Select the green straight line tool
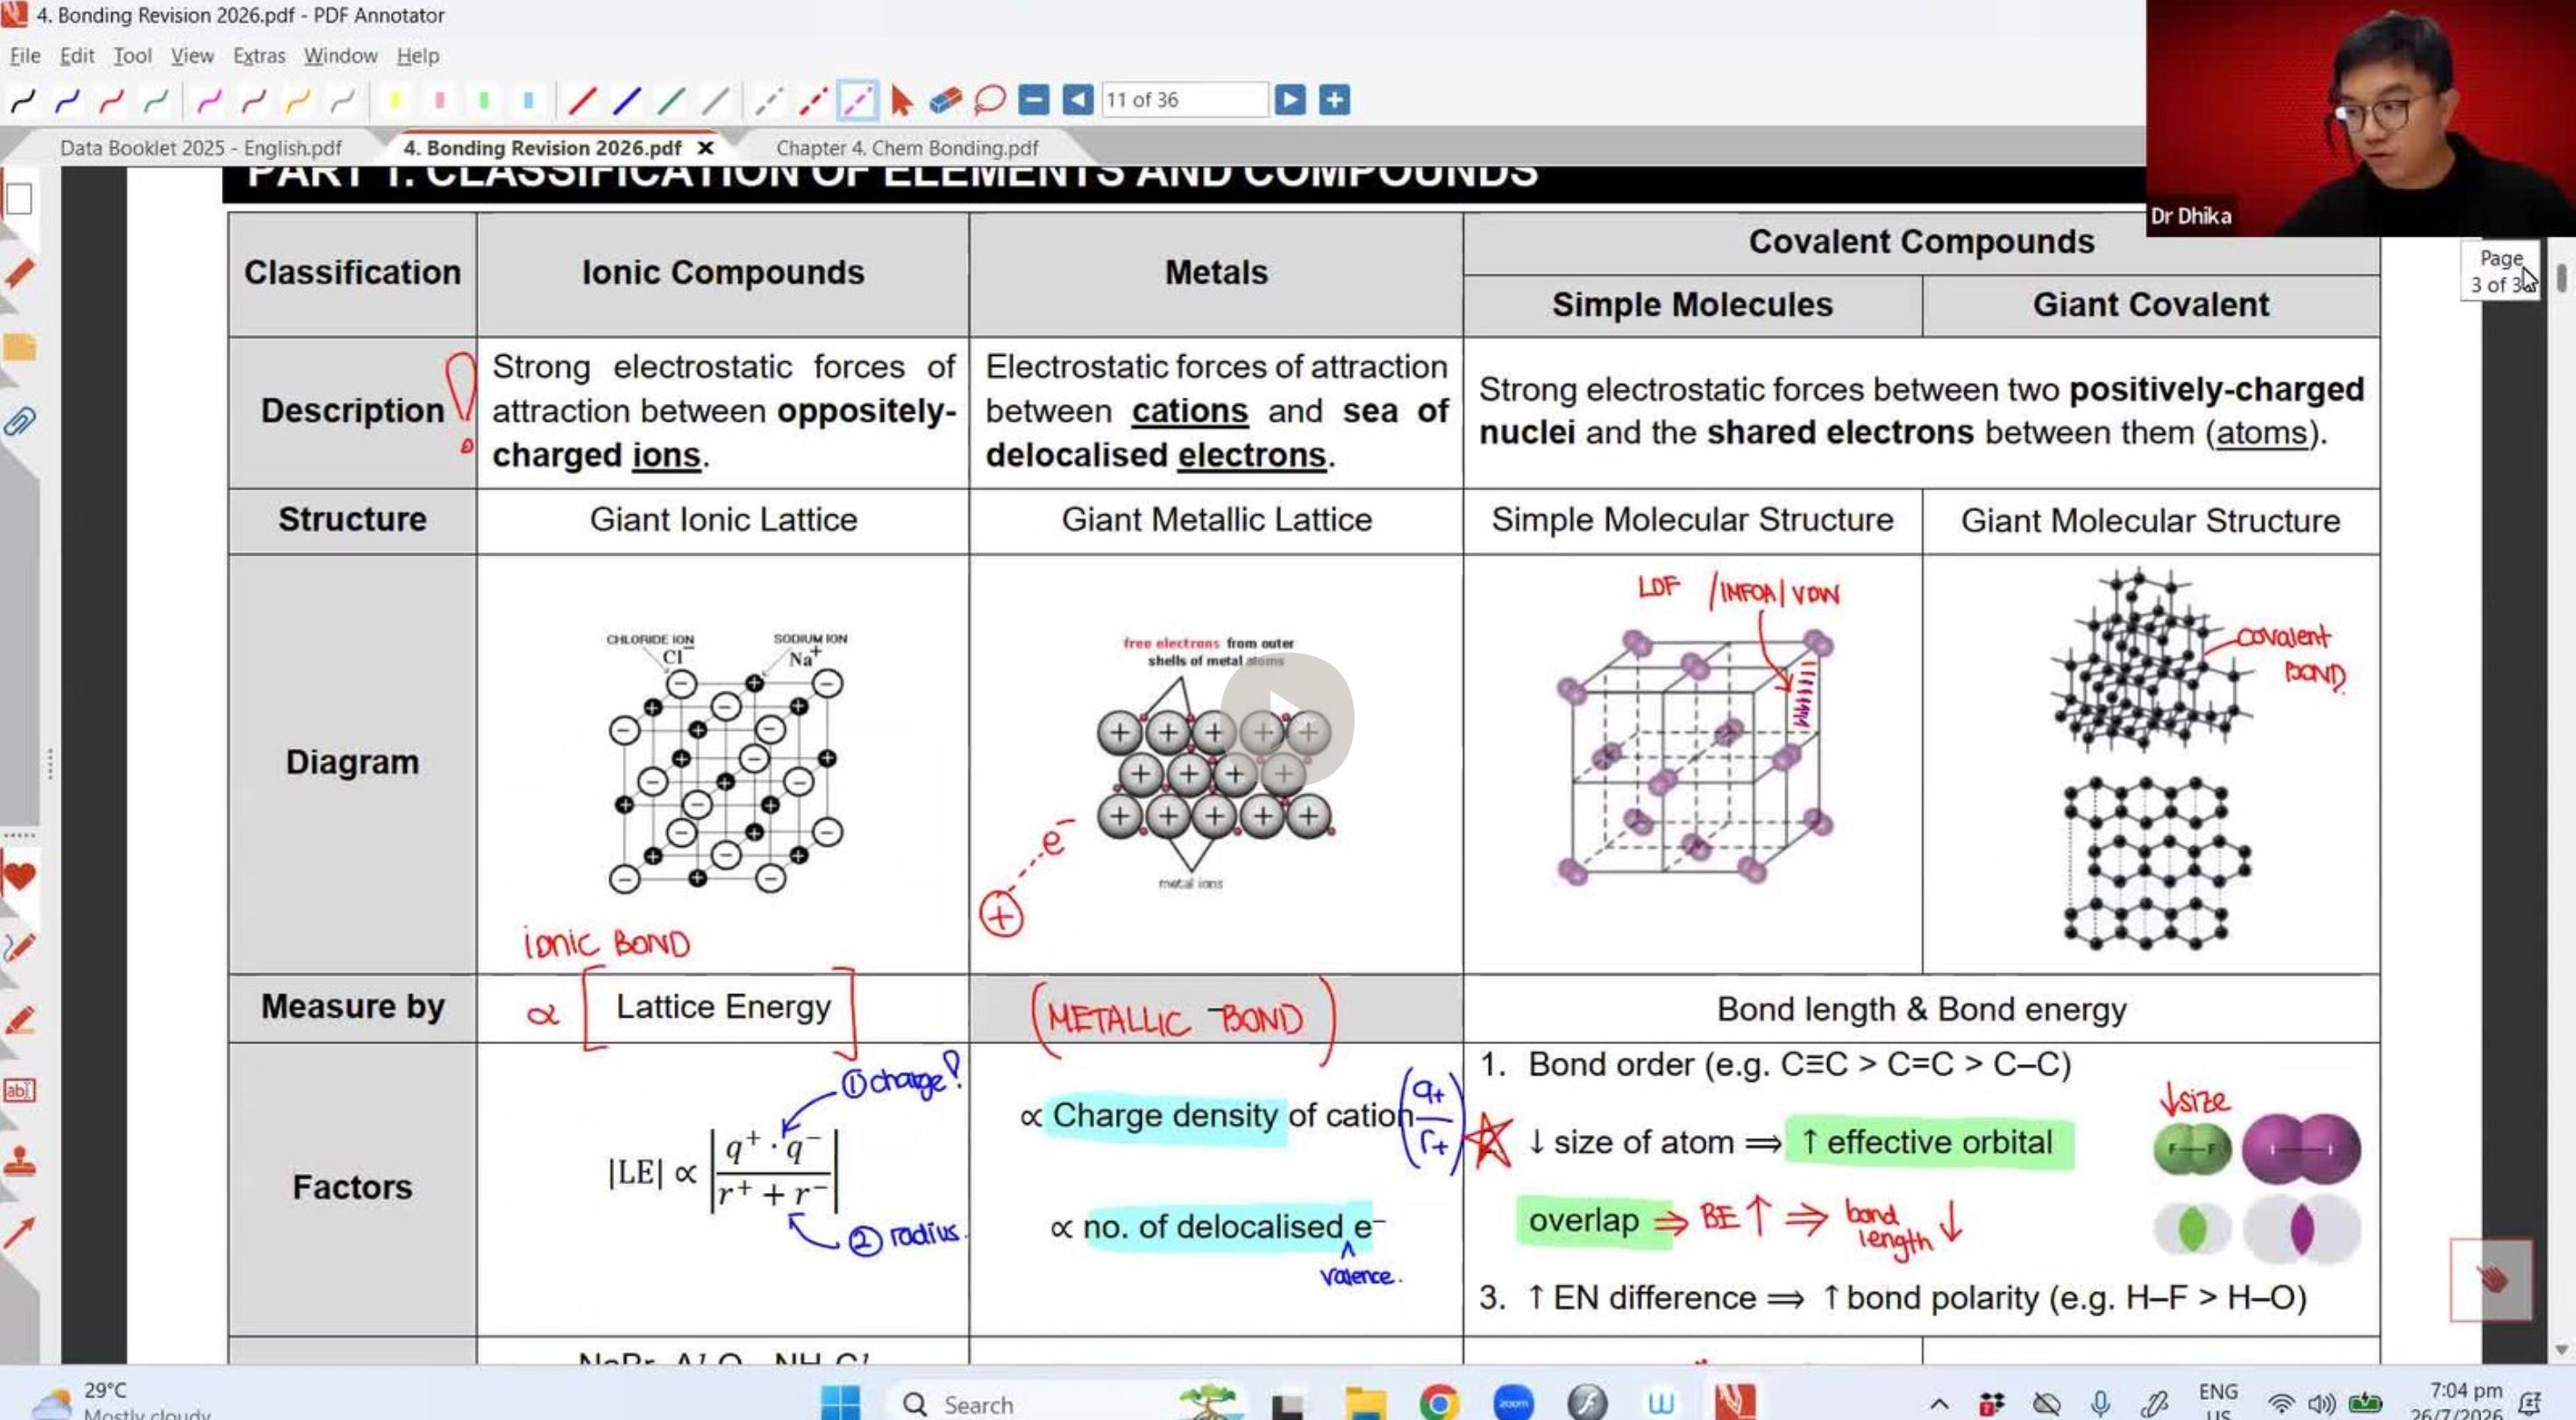Viewport: 2576px width, 1420px height. pos(671,100)
